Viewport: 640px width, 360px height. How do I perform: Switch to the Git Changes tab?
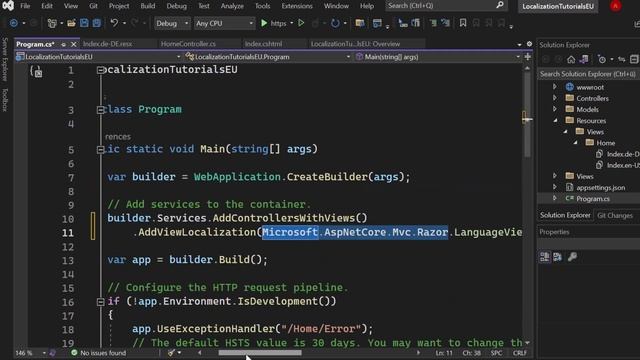[615, 215]
